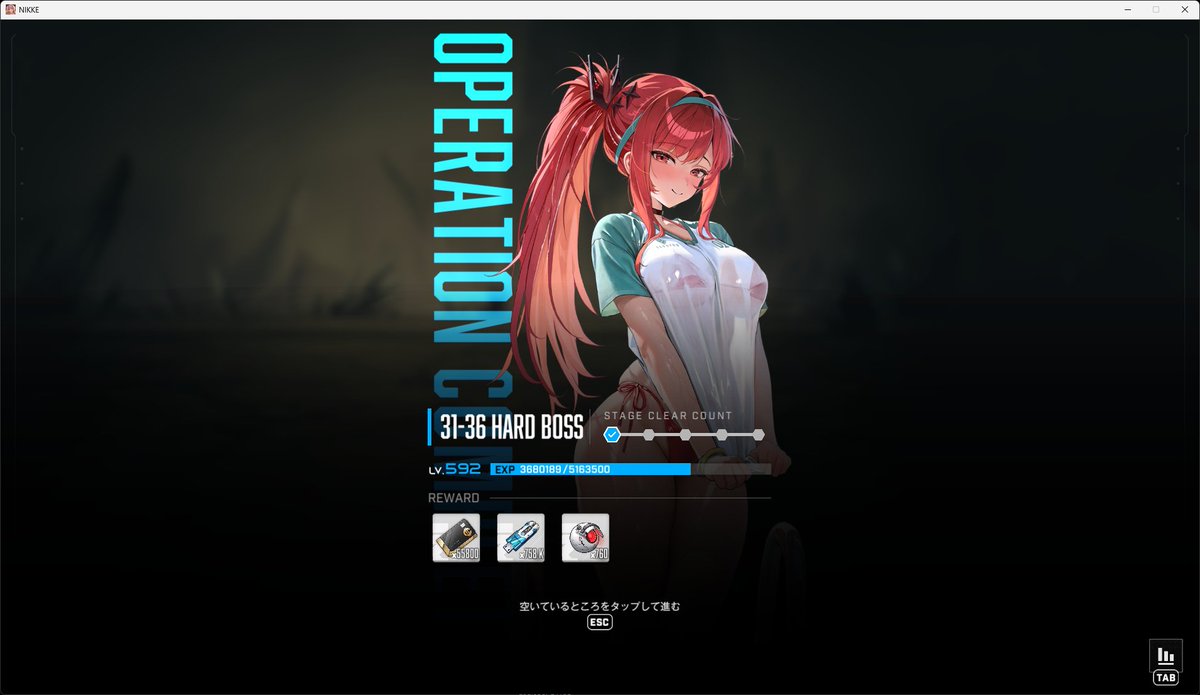Click the third stage clear count marker
The image size is (1200, 695).
685,435
